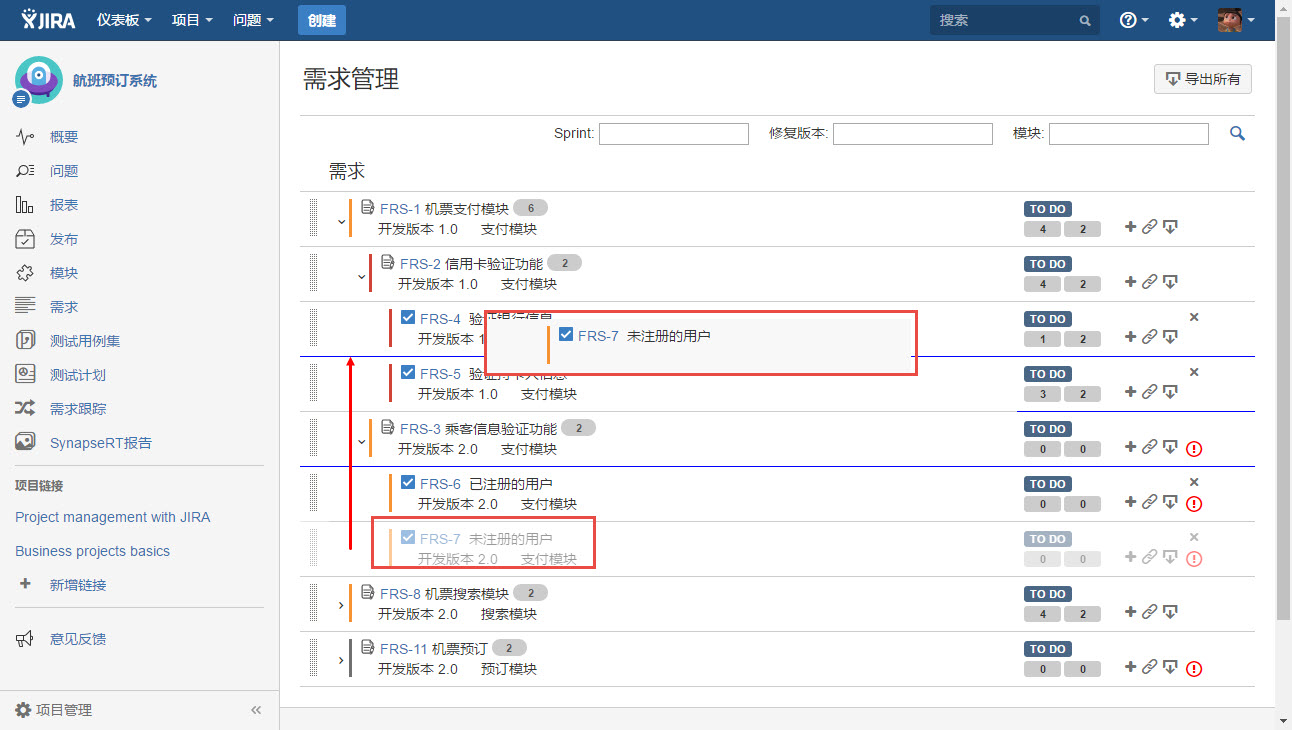The image size is (1292, 730).
Task: Click the checkbox icon of the dragged FRS-7 card
Action: 565,335
